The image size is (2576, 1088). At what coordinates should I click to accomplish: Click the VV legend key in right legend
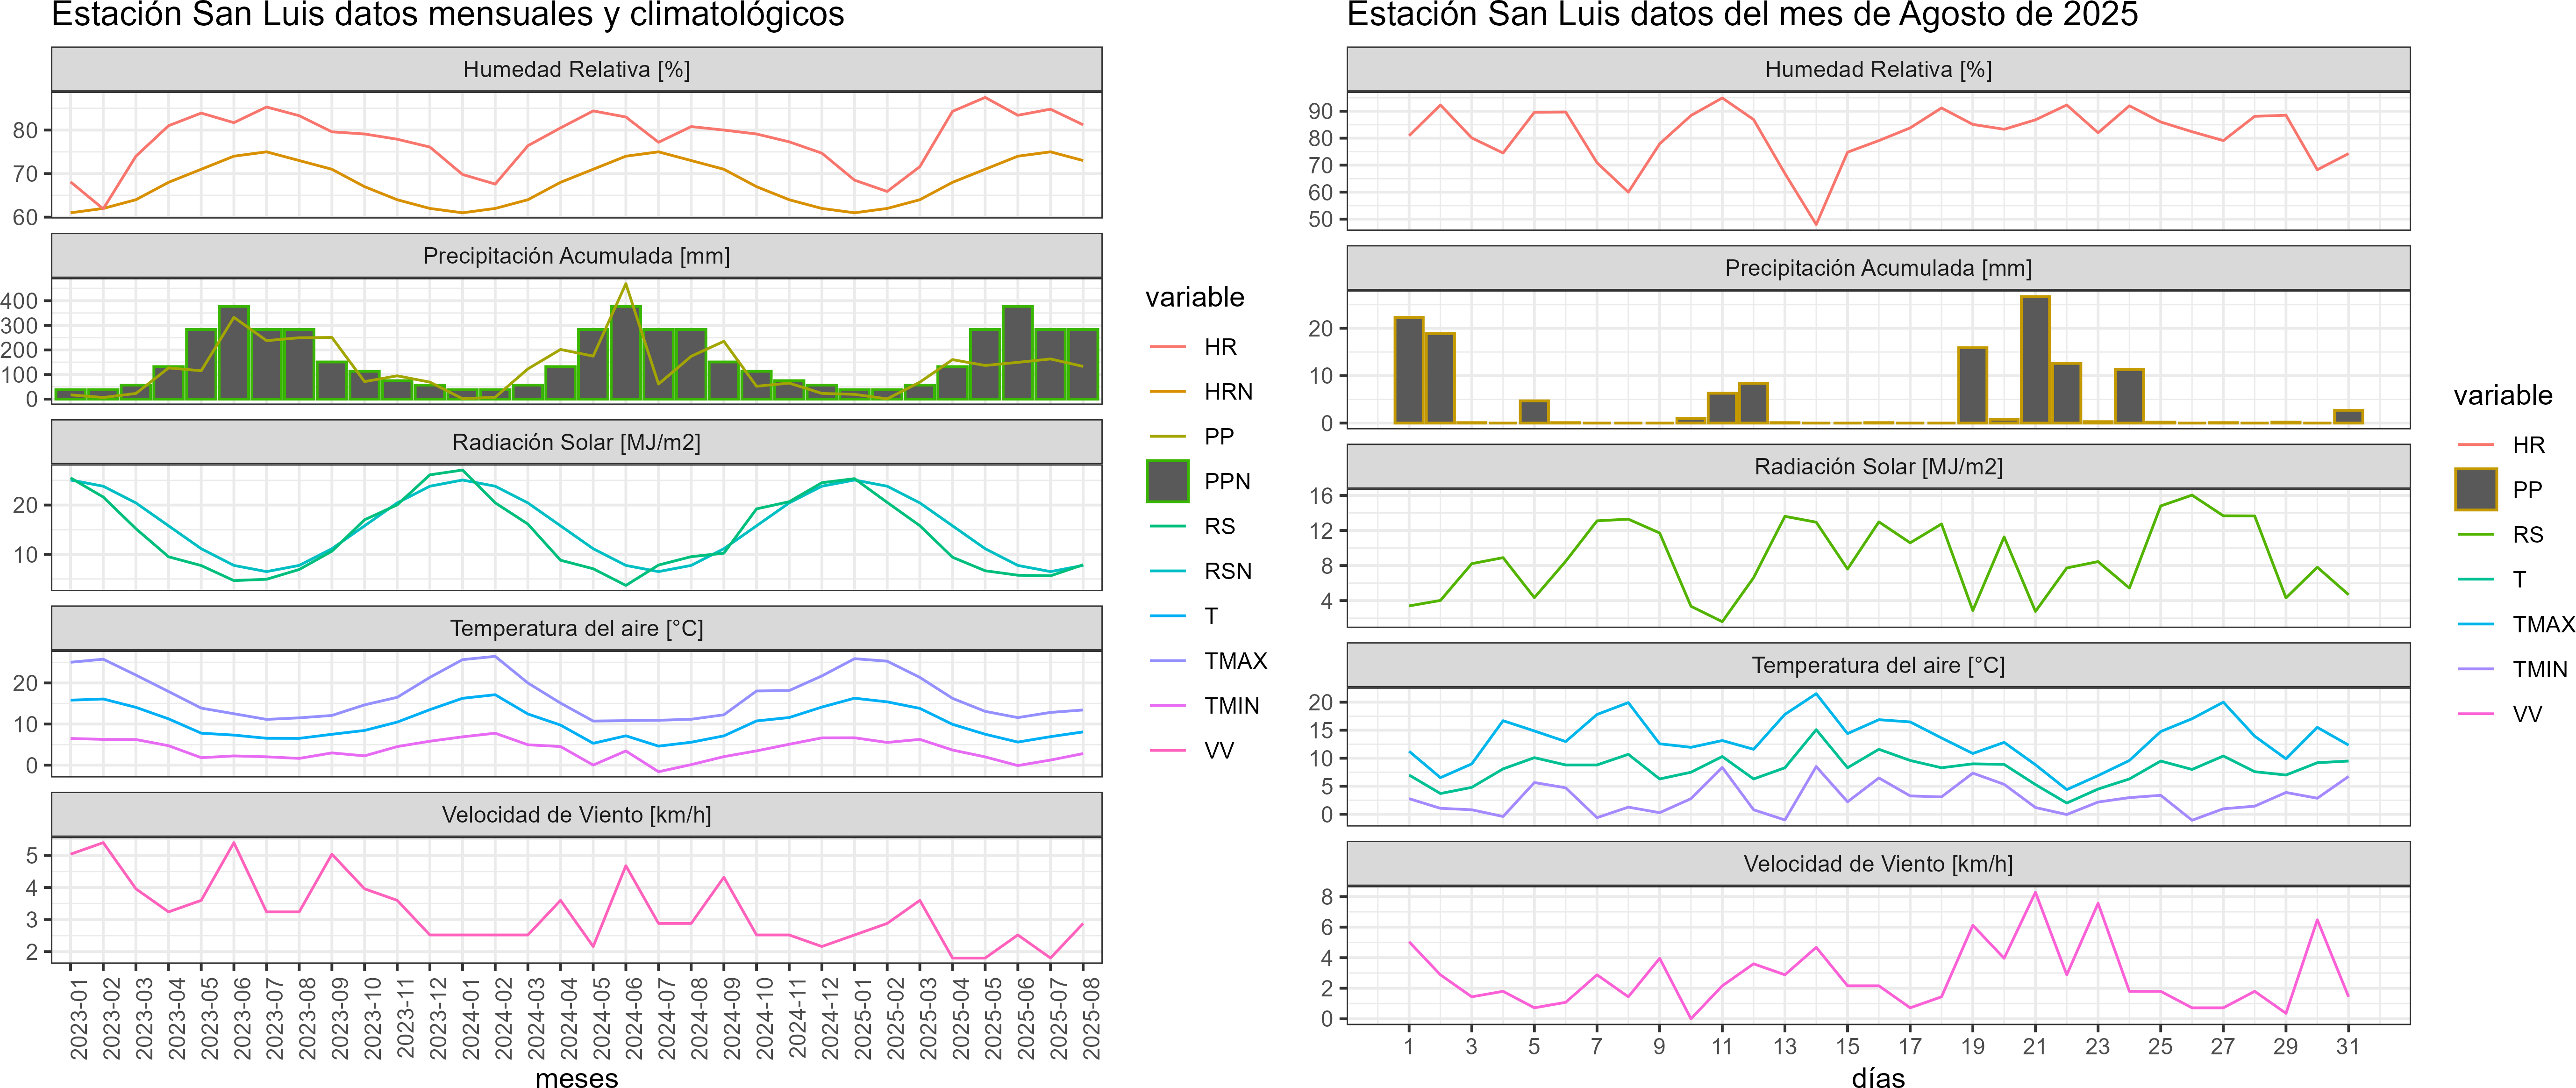[x=2475, y=714]
